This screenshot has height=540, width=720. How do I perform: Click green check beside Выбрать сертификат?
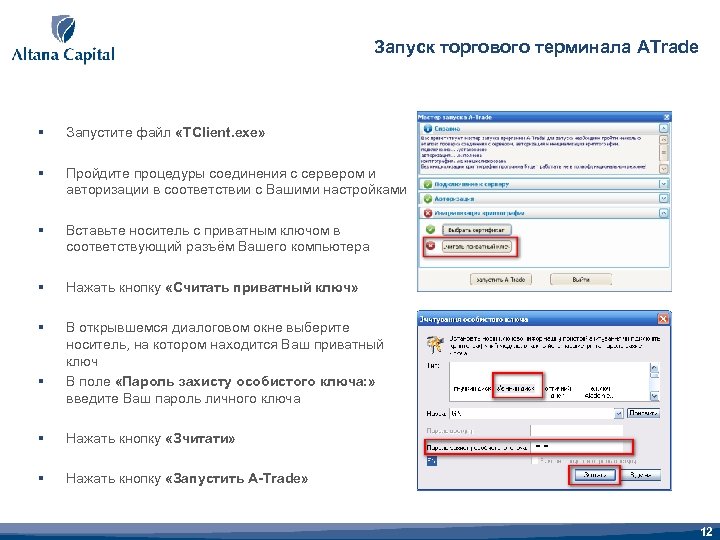tap(430, 229)
